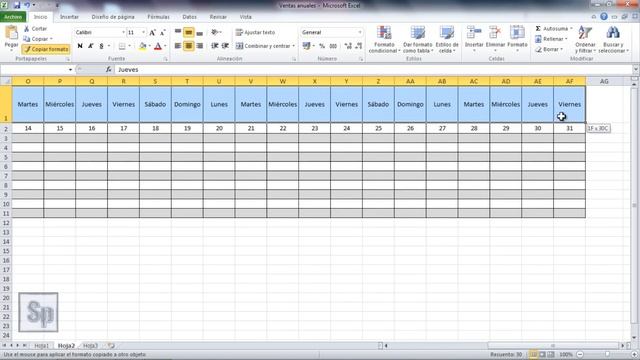Apply accounting number format
The width and height of the screenshot is (640, 360).
pos(307,46)
